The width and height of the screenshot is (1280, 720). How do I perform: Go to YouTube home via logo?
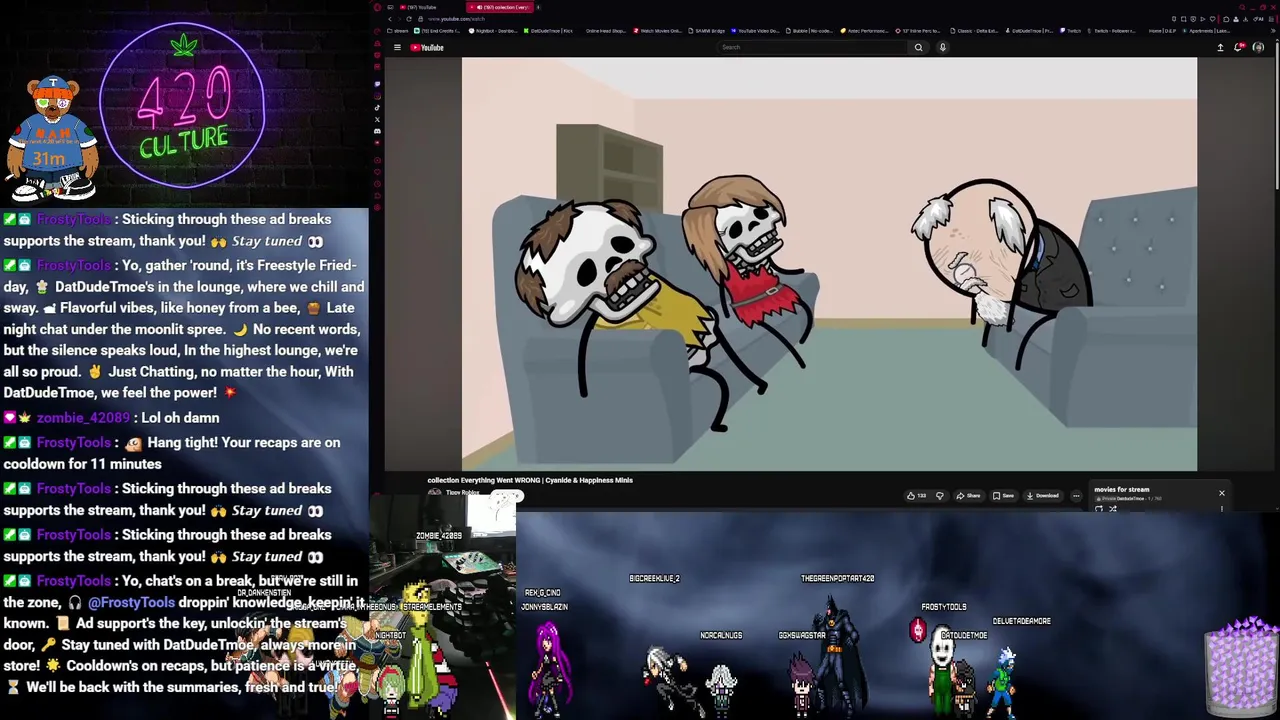click(x=427, y=47)
